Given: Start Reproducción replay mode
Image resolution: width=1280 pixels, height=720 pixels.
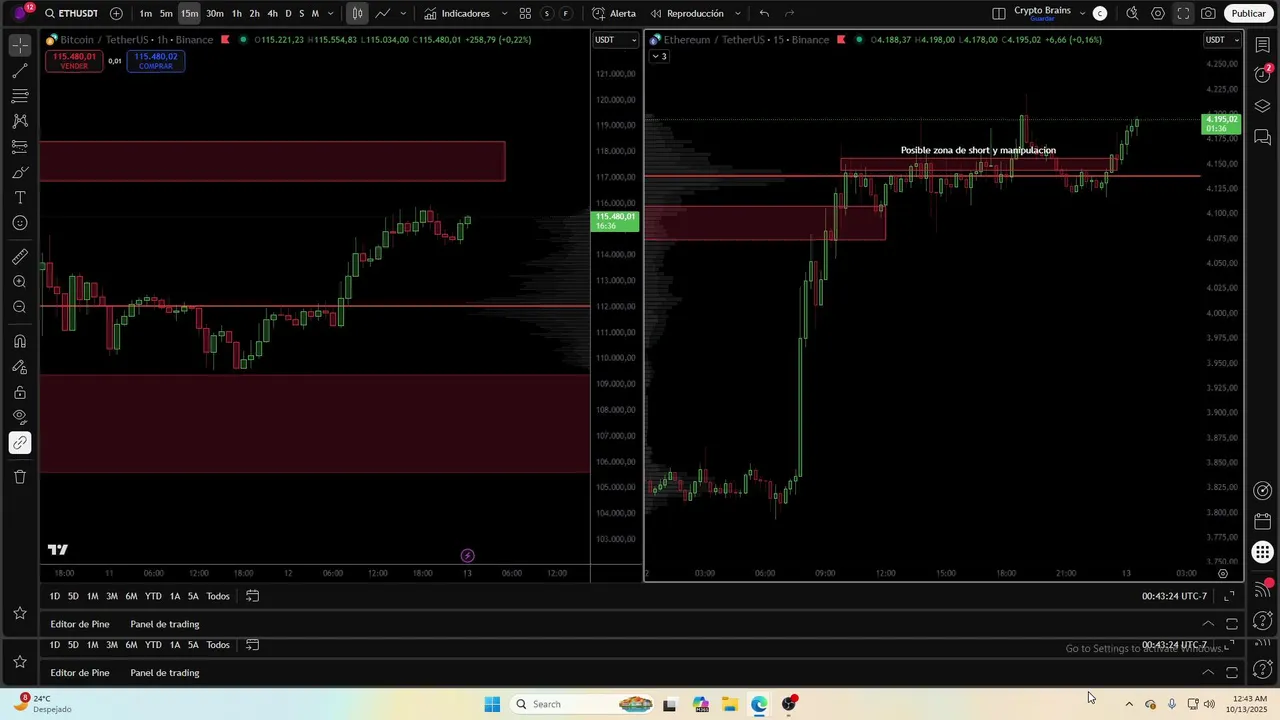Looking at the screenshot, I should click(x=686, y=13).
